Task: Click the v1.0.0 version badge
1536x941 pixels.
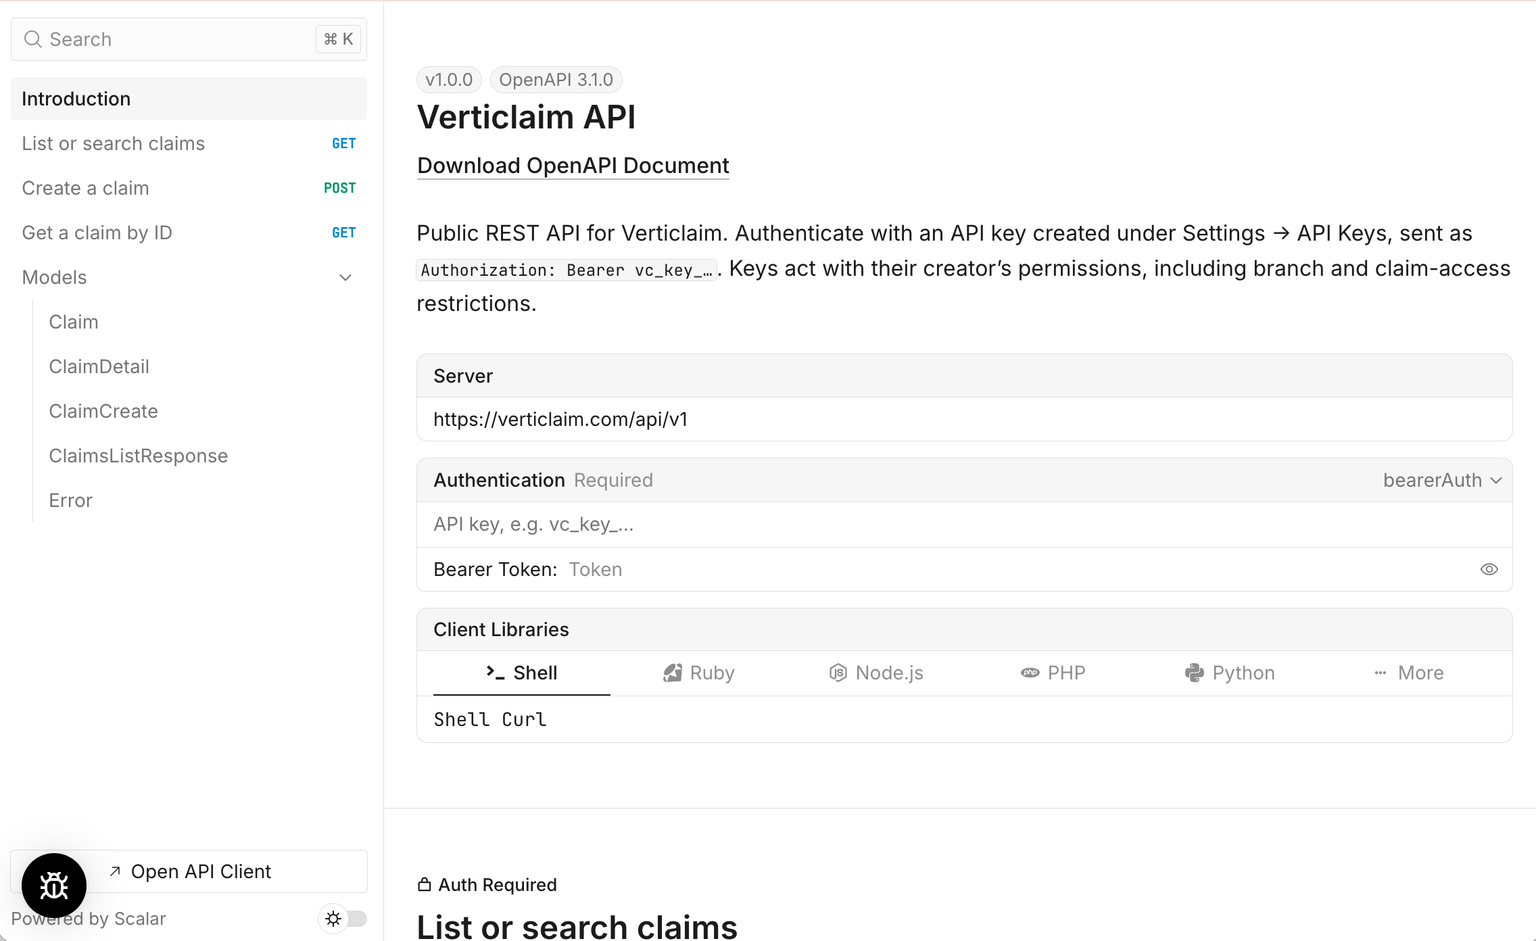Action: pyautogui.click(x=449, y=80)
